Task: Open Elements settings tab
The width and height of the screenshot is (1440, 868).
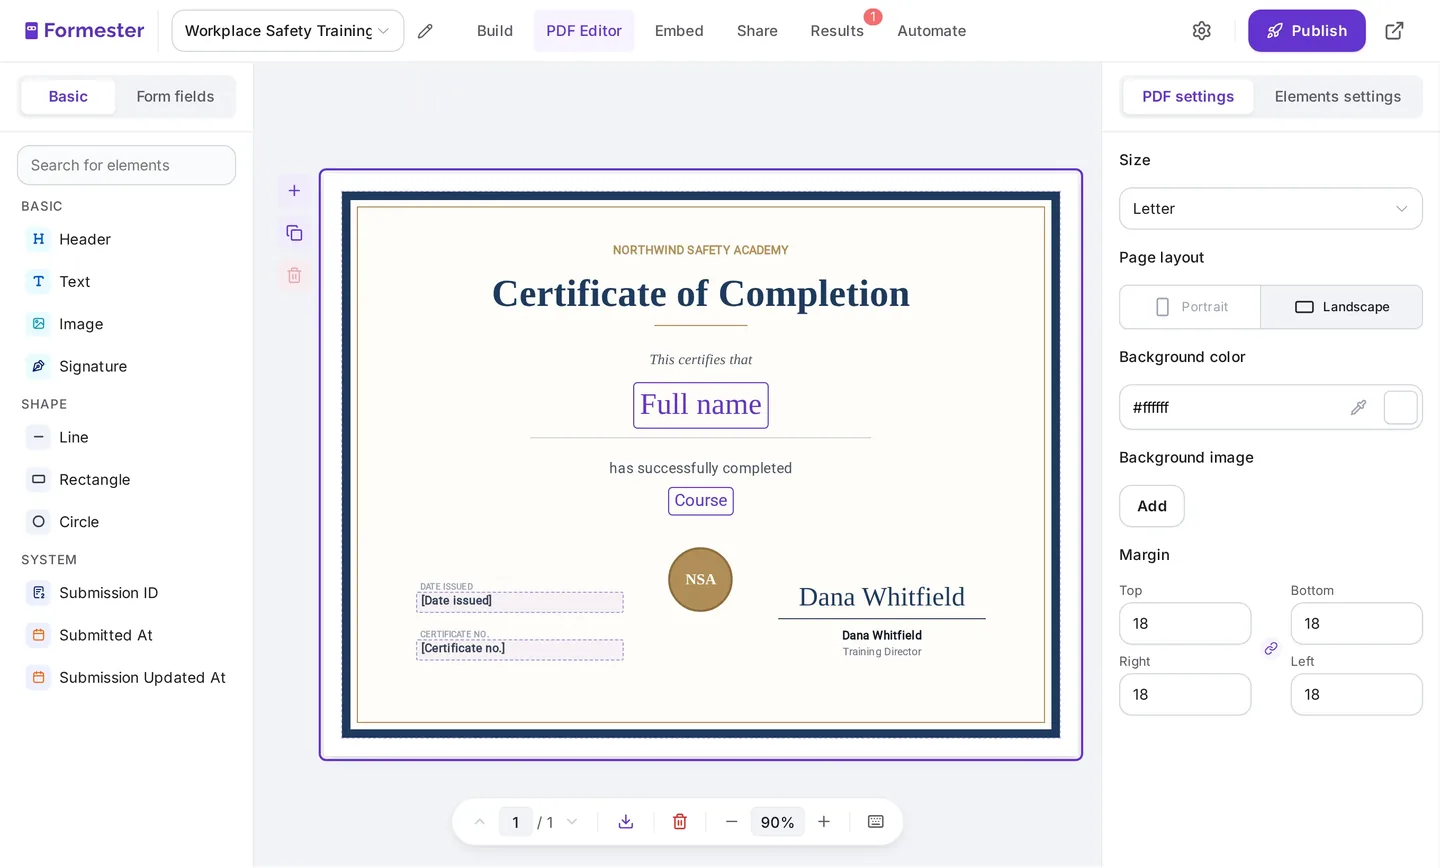Action: tap(1338, 97)
